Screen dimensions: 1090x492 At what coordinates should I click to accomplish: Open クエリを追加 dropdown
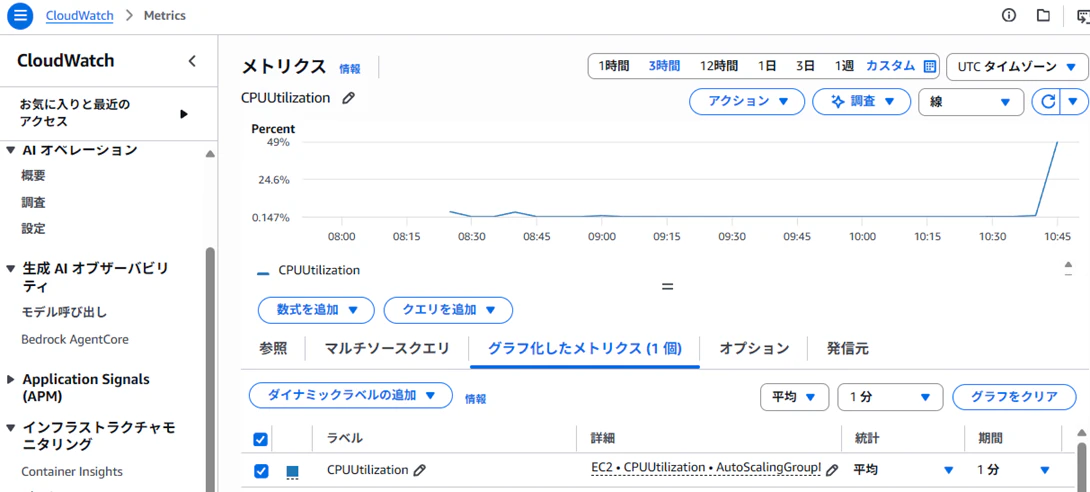pos(448,310)
